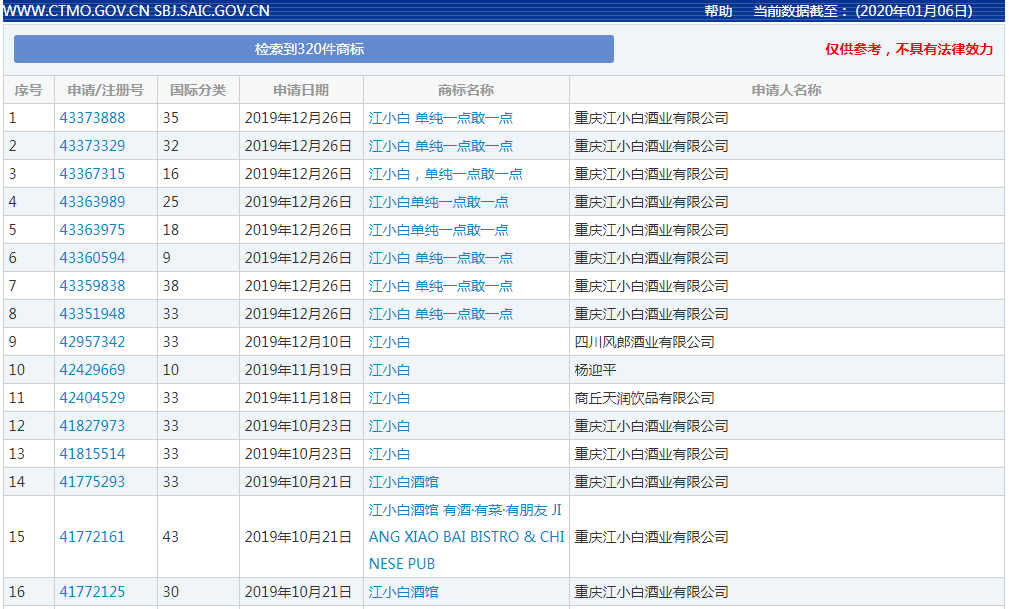
Task: Click the 检索到320件商标 results banner
Action: (313, 49)
